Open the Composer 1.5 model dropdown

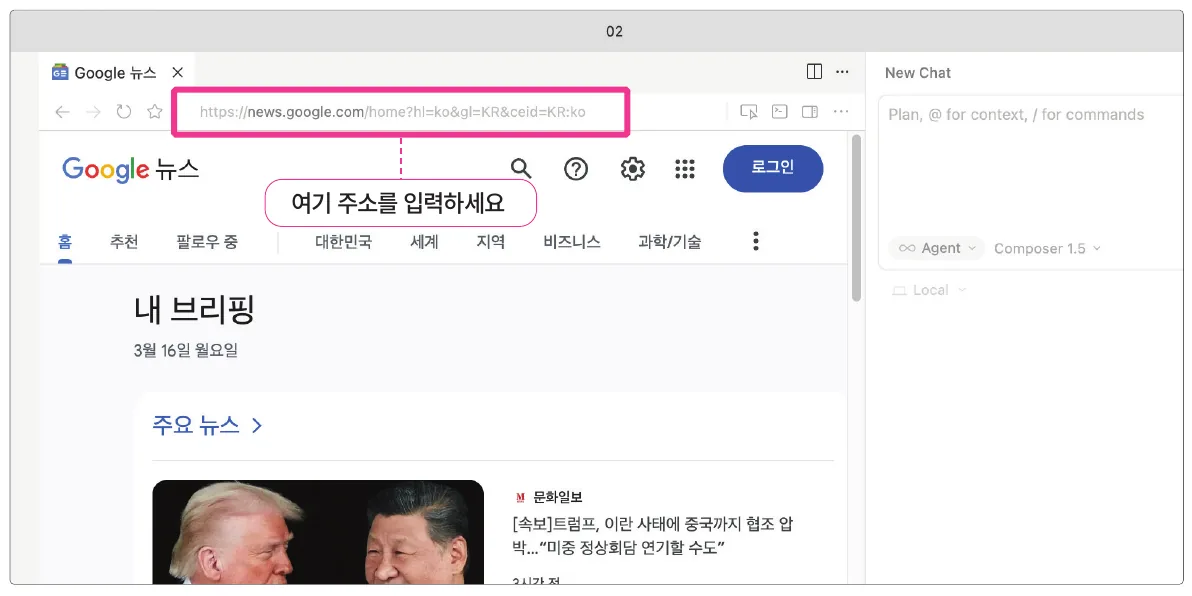1047,249
